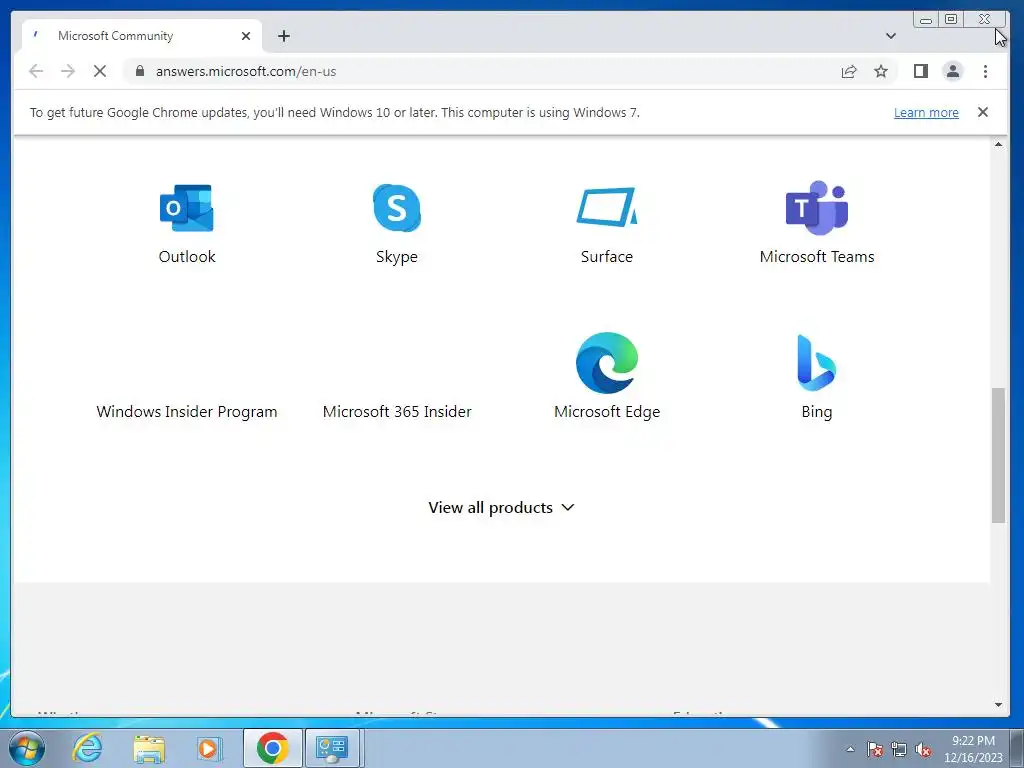Open the Outlook product icon
This screenshot has height=768, width=1024.
coord(187,208)
